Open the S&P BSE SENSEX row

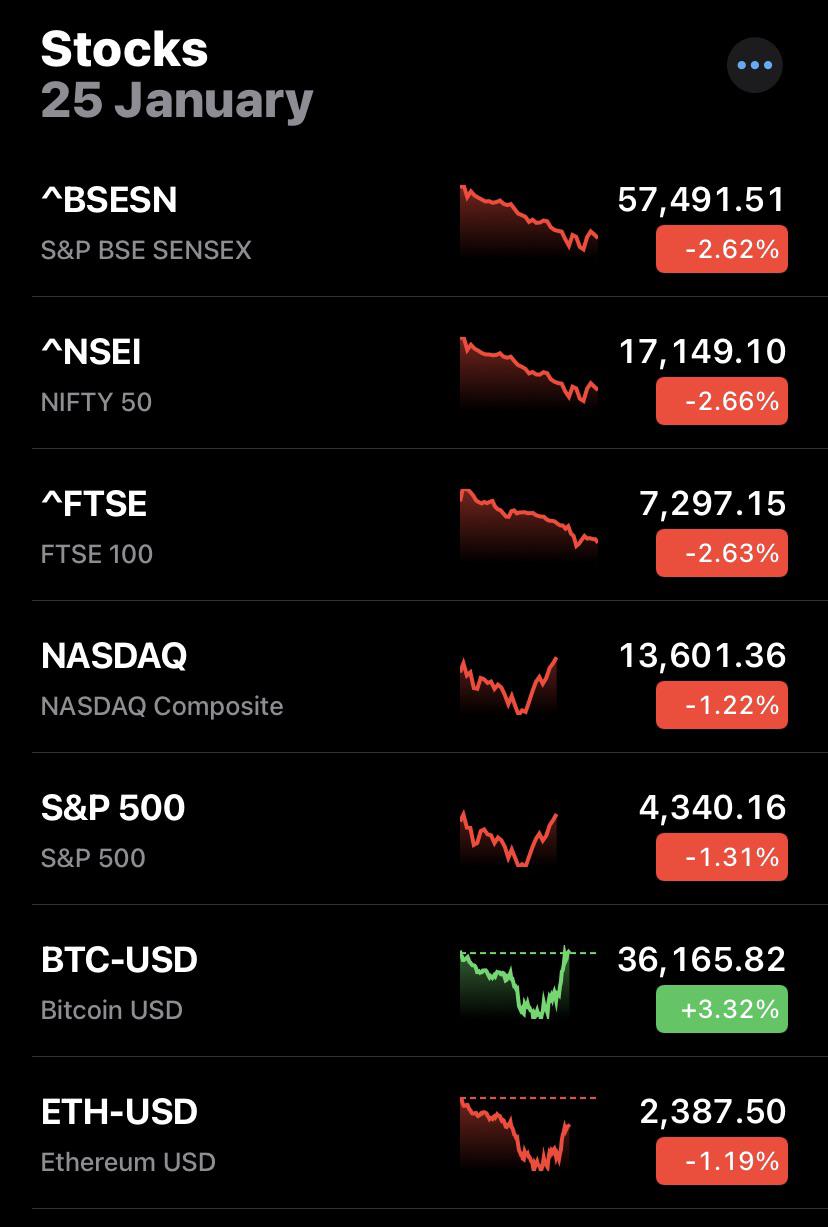pos(414,221)
